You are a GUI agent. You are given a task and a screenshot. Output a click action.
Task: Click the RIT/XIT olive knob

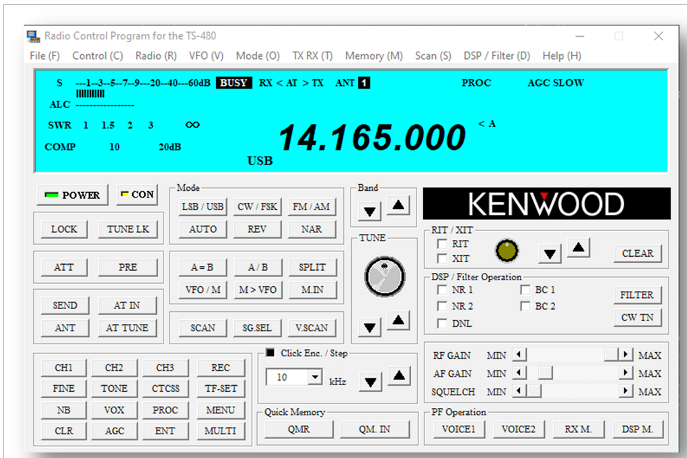click(507, 251)
